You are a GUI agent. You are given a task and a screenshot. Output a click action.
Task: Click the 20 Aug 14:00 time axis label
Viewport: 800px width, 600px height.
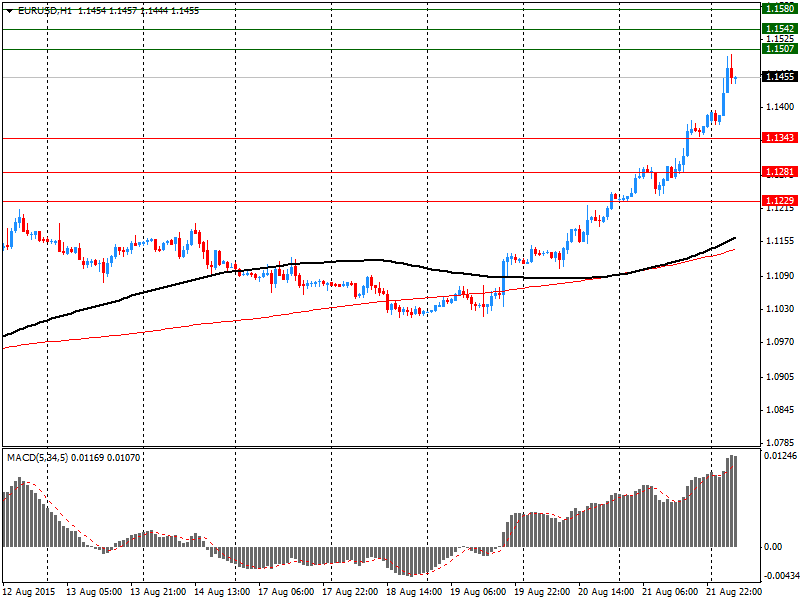tap(606, 592)
